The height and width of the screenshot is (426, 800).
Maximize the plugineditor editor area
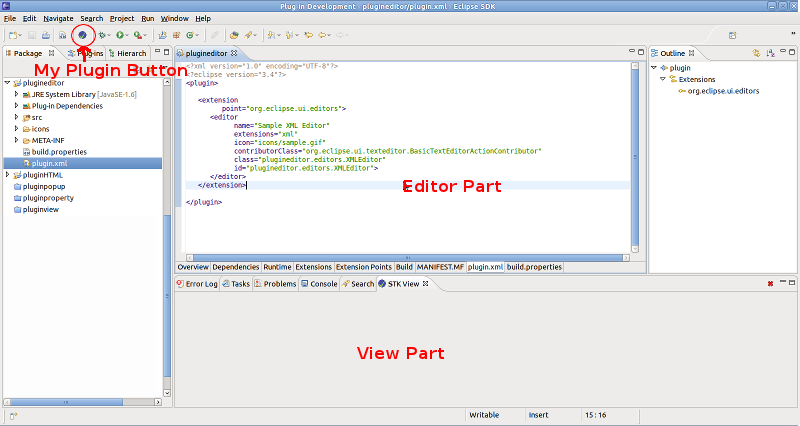(x=641, y=52)
